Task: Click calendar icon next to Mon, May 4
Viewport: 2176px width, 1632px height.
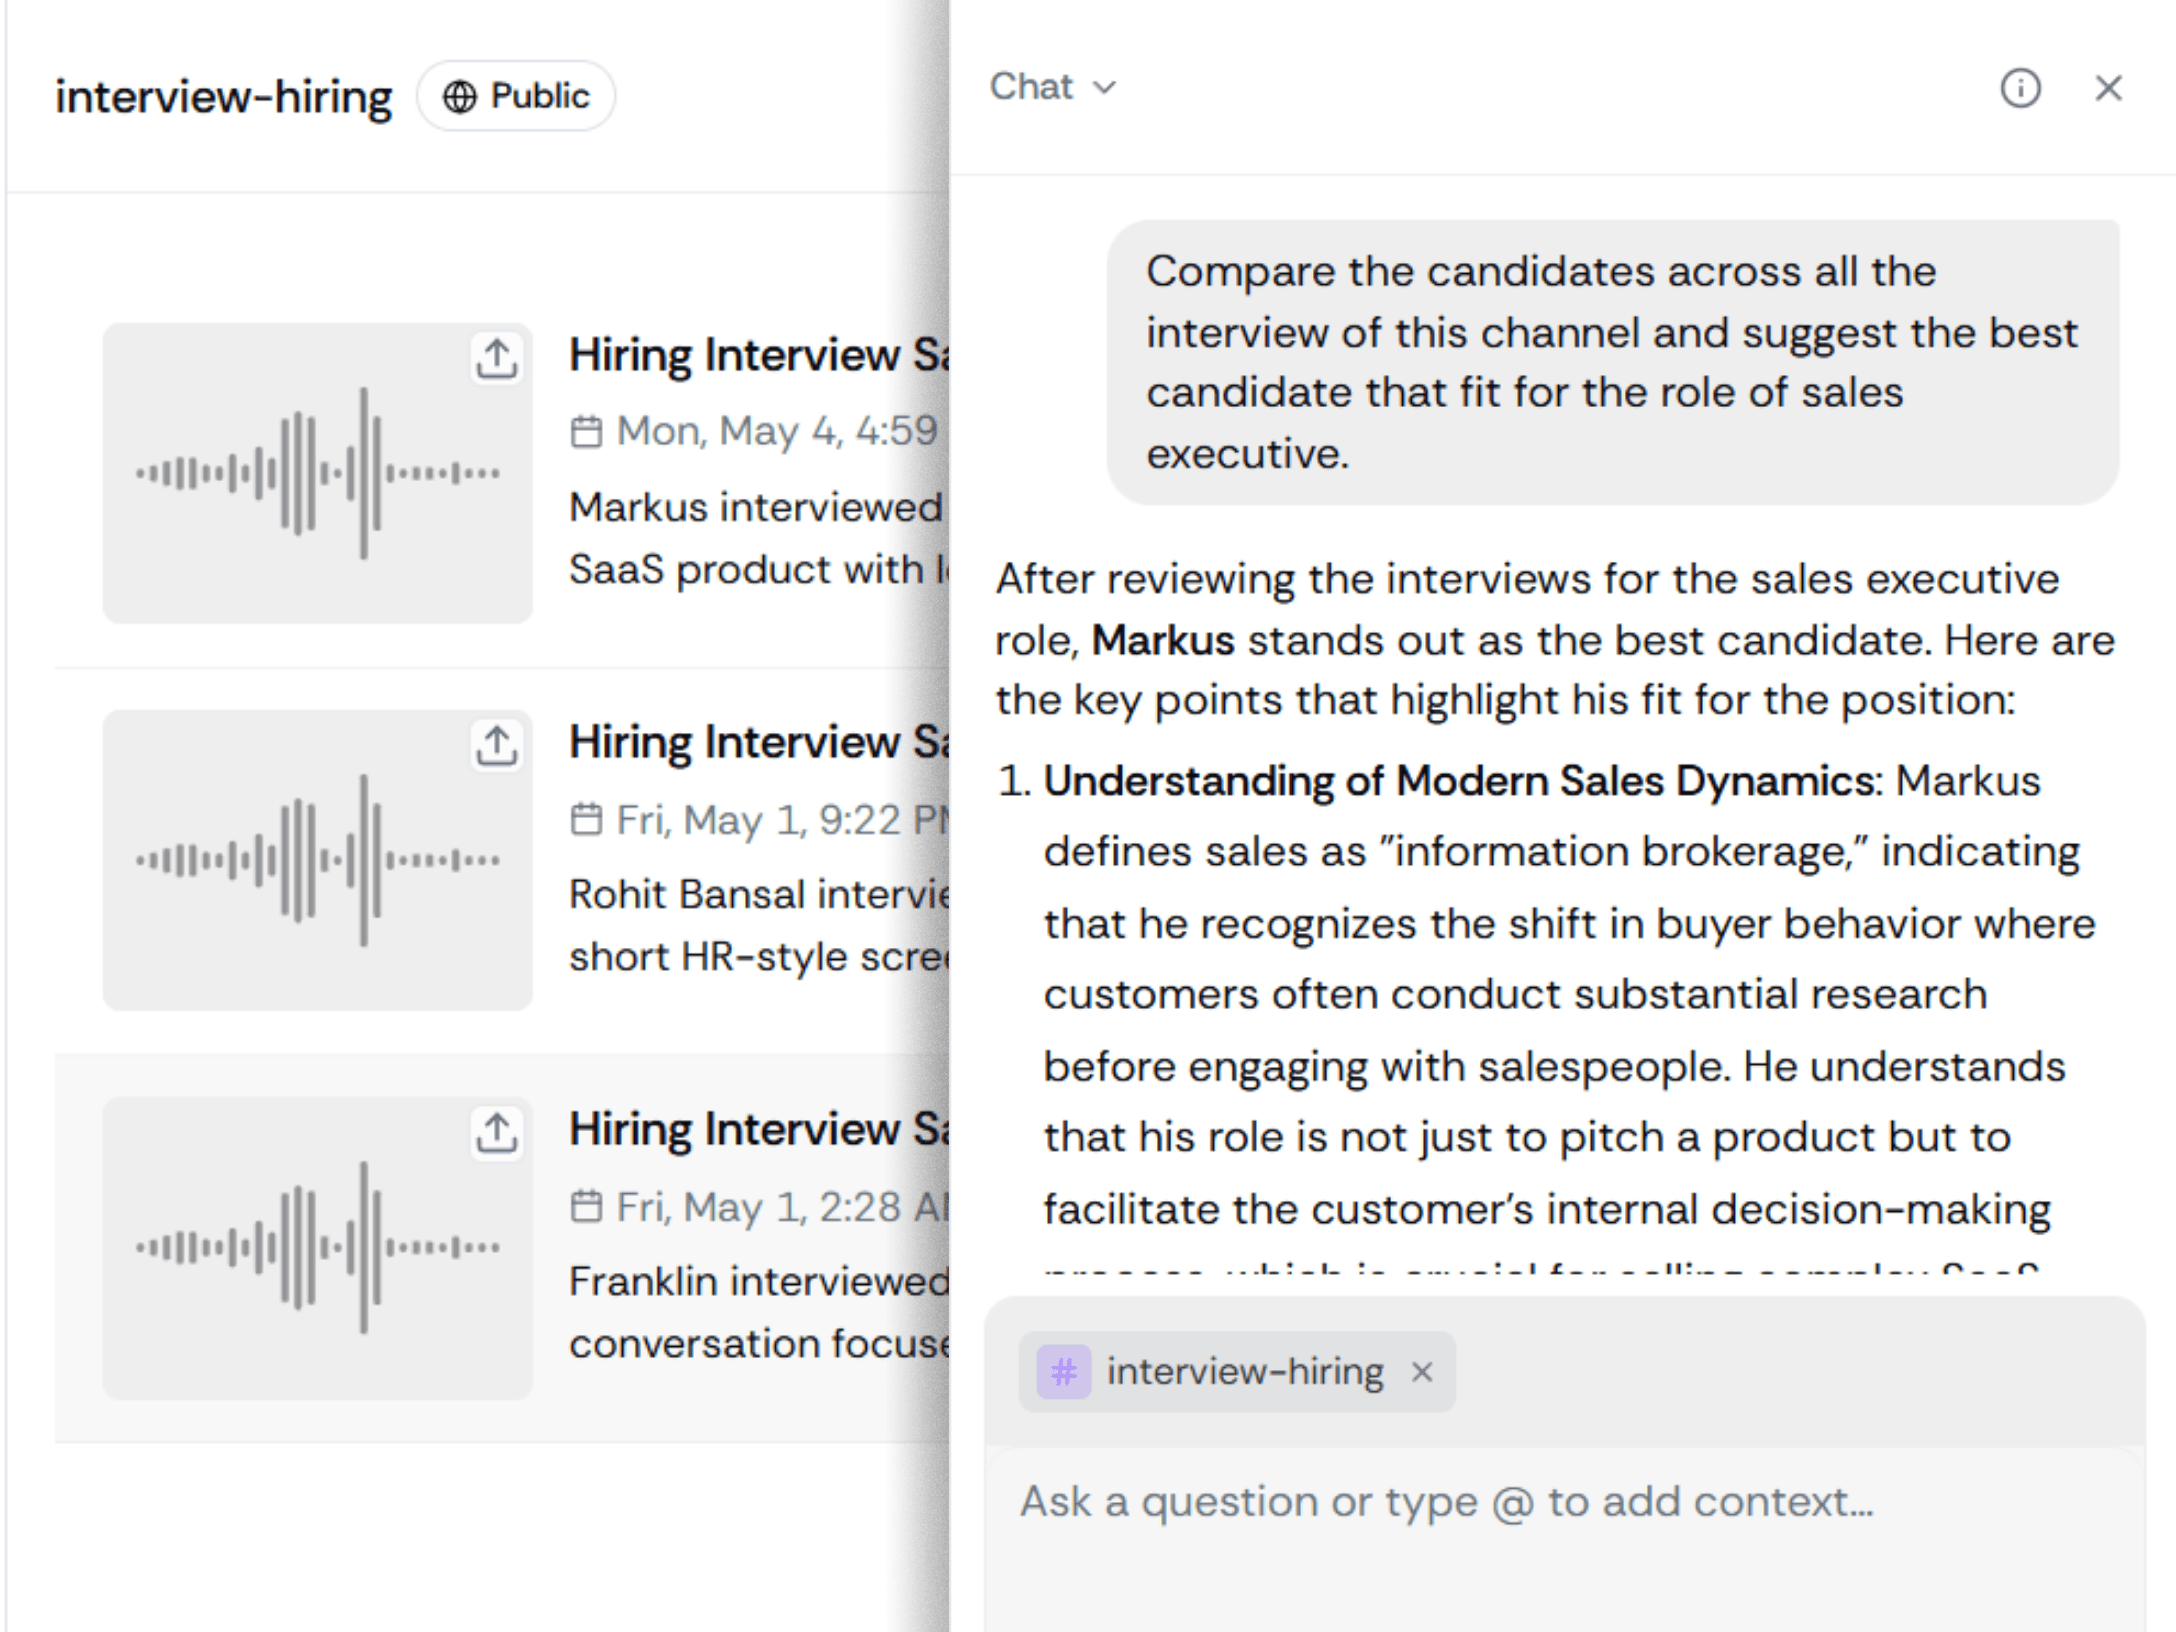Action: point(586,432)
